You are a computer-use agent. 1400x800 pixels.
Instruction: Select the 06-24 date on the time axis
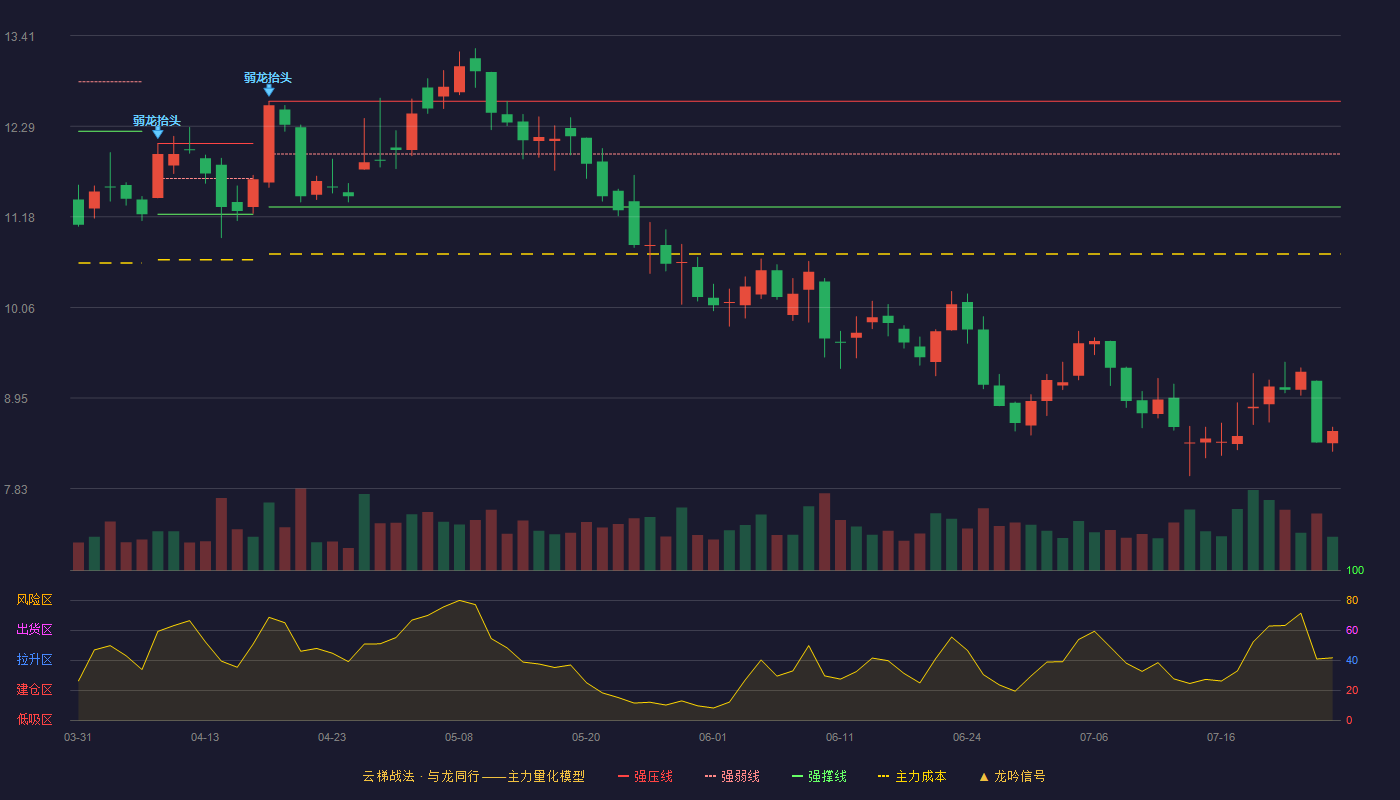(967, 737)
